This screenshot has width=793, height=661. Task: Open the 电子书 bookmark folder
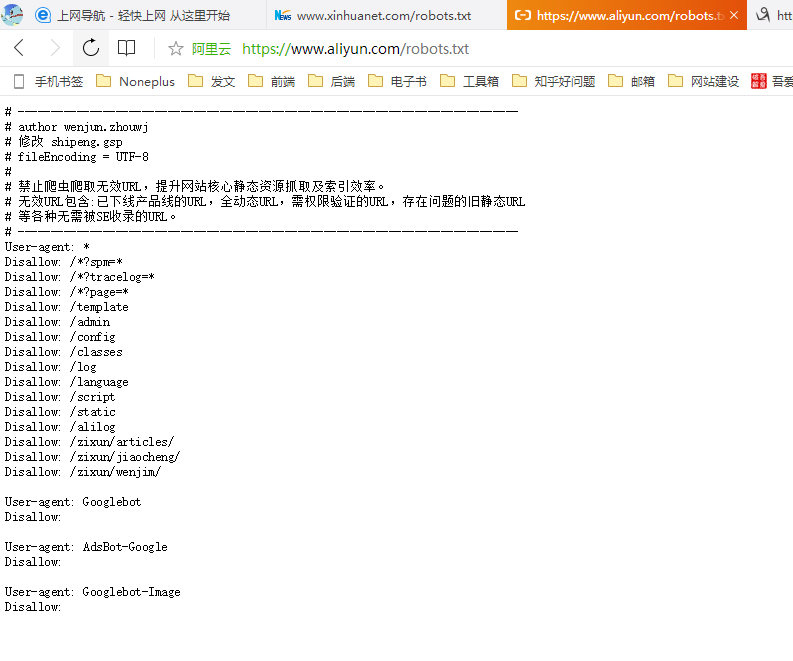click(397, 81)
